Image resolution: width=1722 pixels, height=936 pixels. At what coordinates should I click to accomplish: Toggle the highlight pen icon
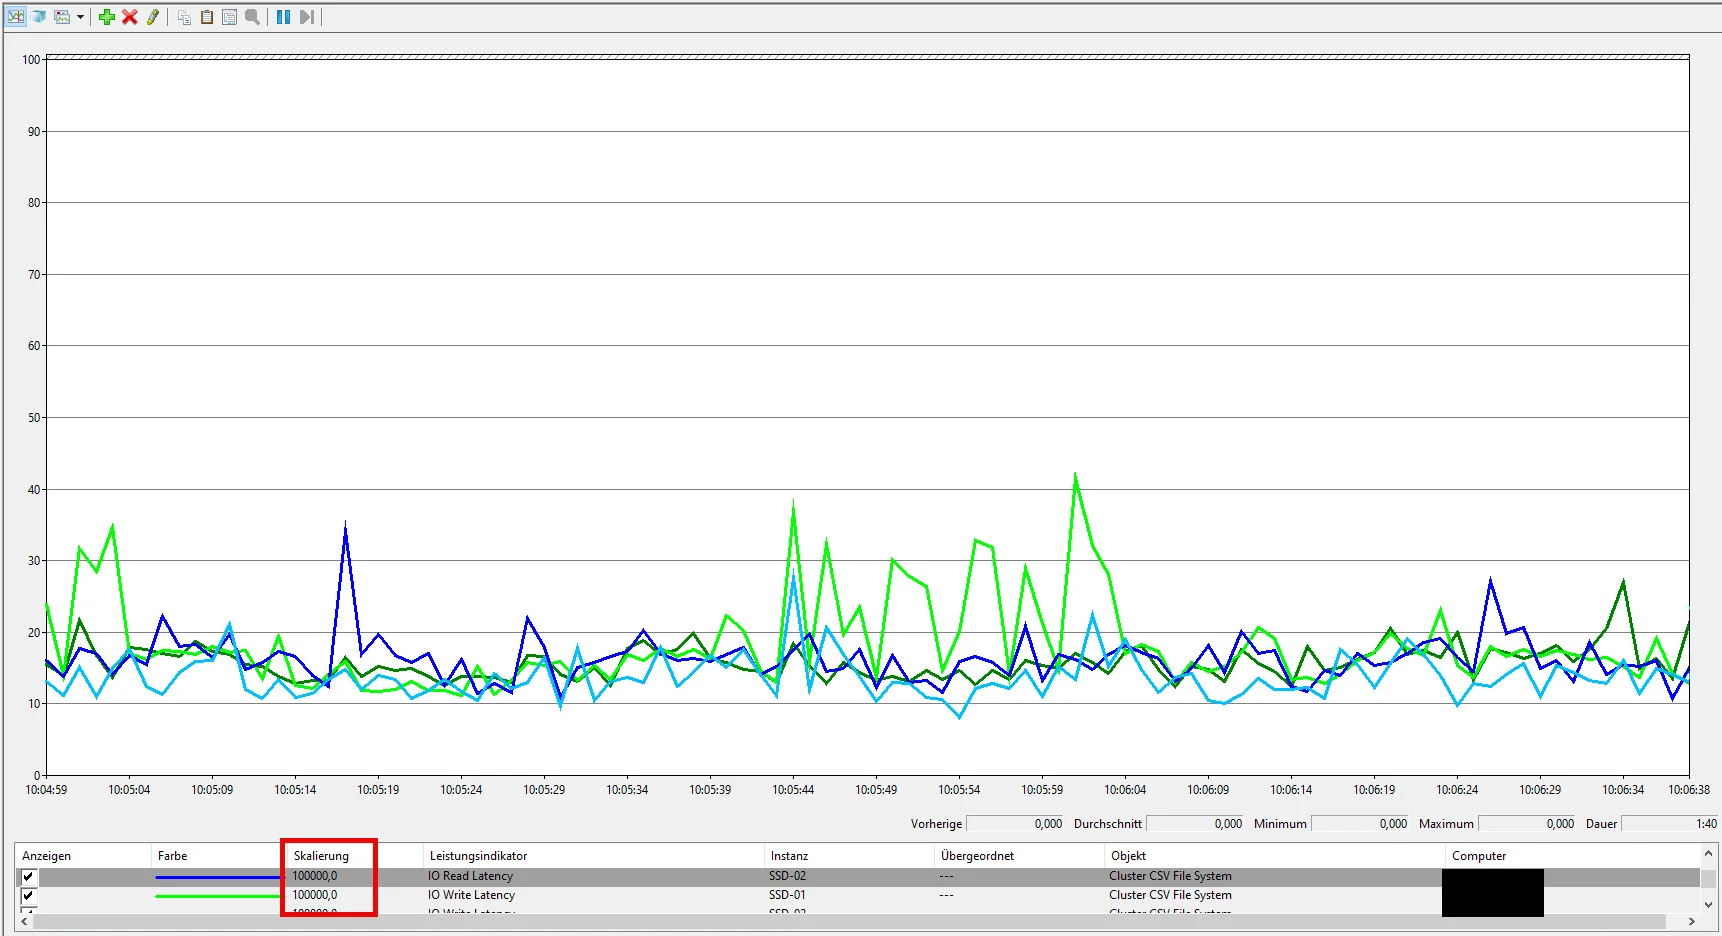152,17
